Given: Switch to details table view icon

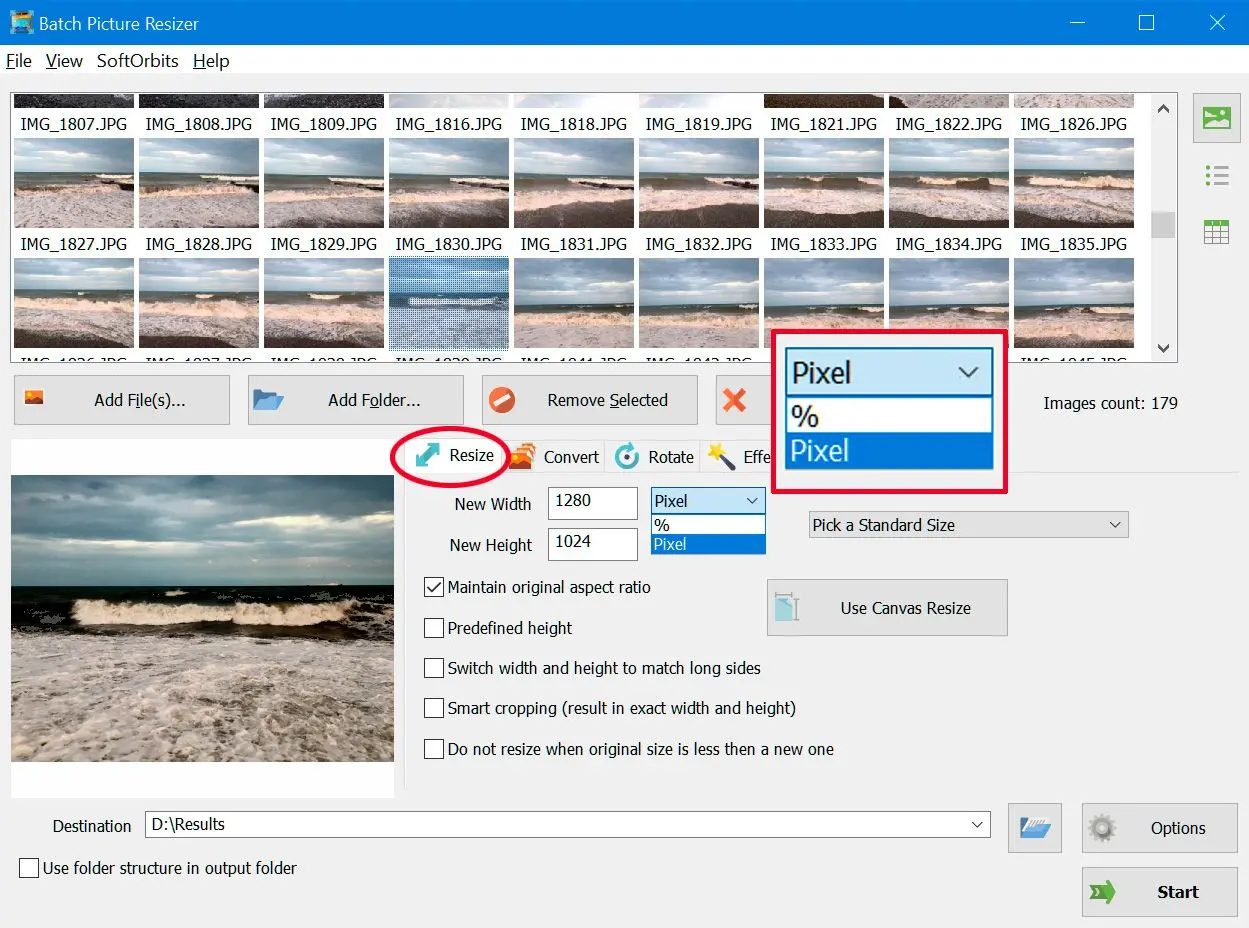Looking at the screenshot, I should point(1216,233).
